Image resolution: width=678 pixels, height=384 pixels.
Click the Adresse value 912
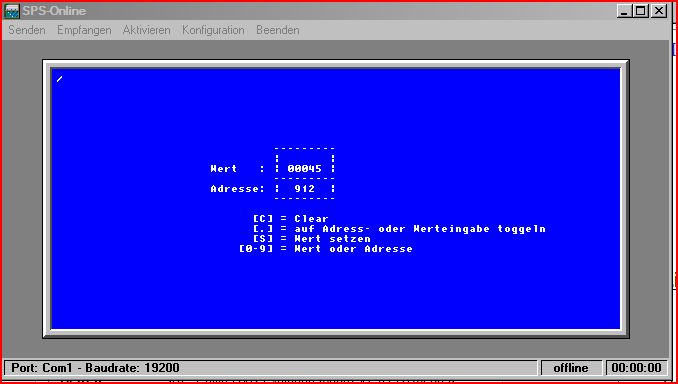[304, 189]
